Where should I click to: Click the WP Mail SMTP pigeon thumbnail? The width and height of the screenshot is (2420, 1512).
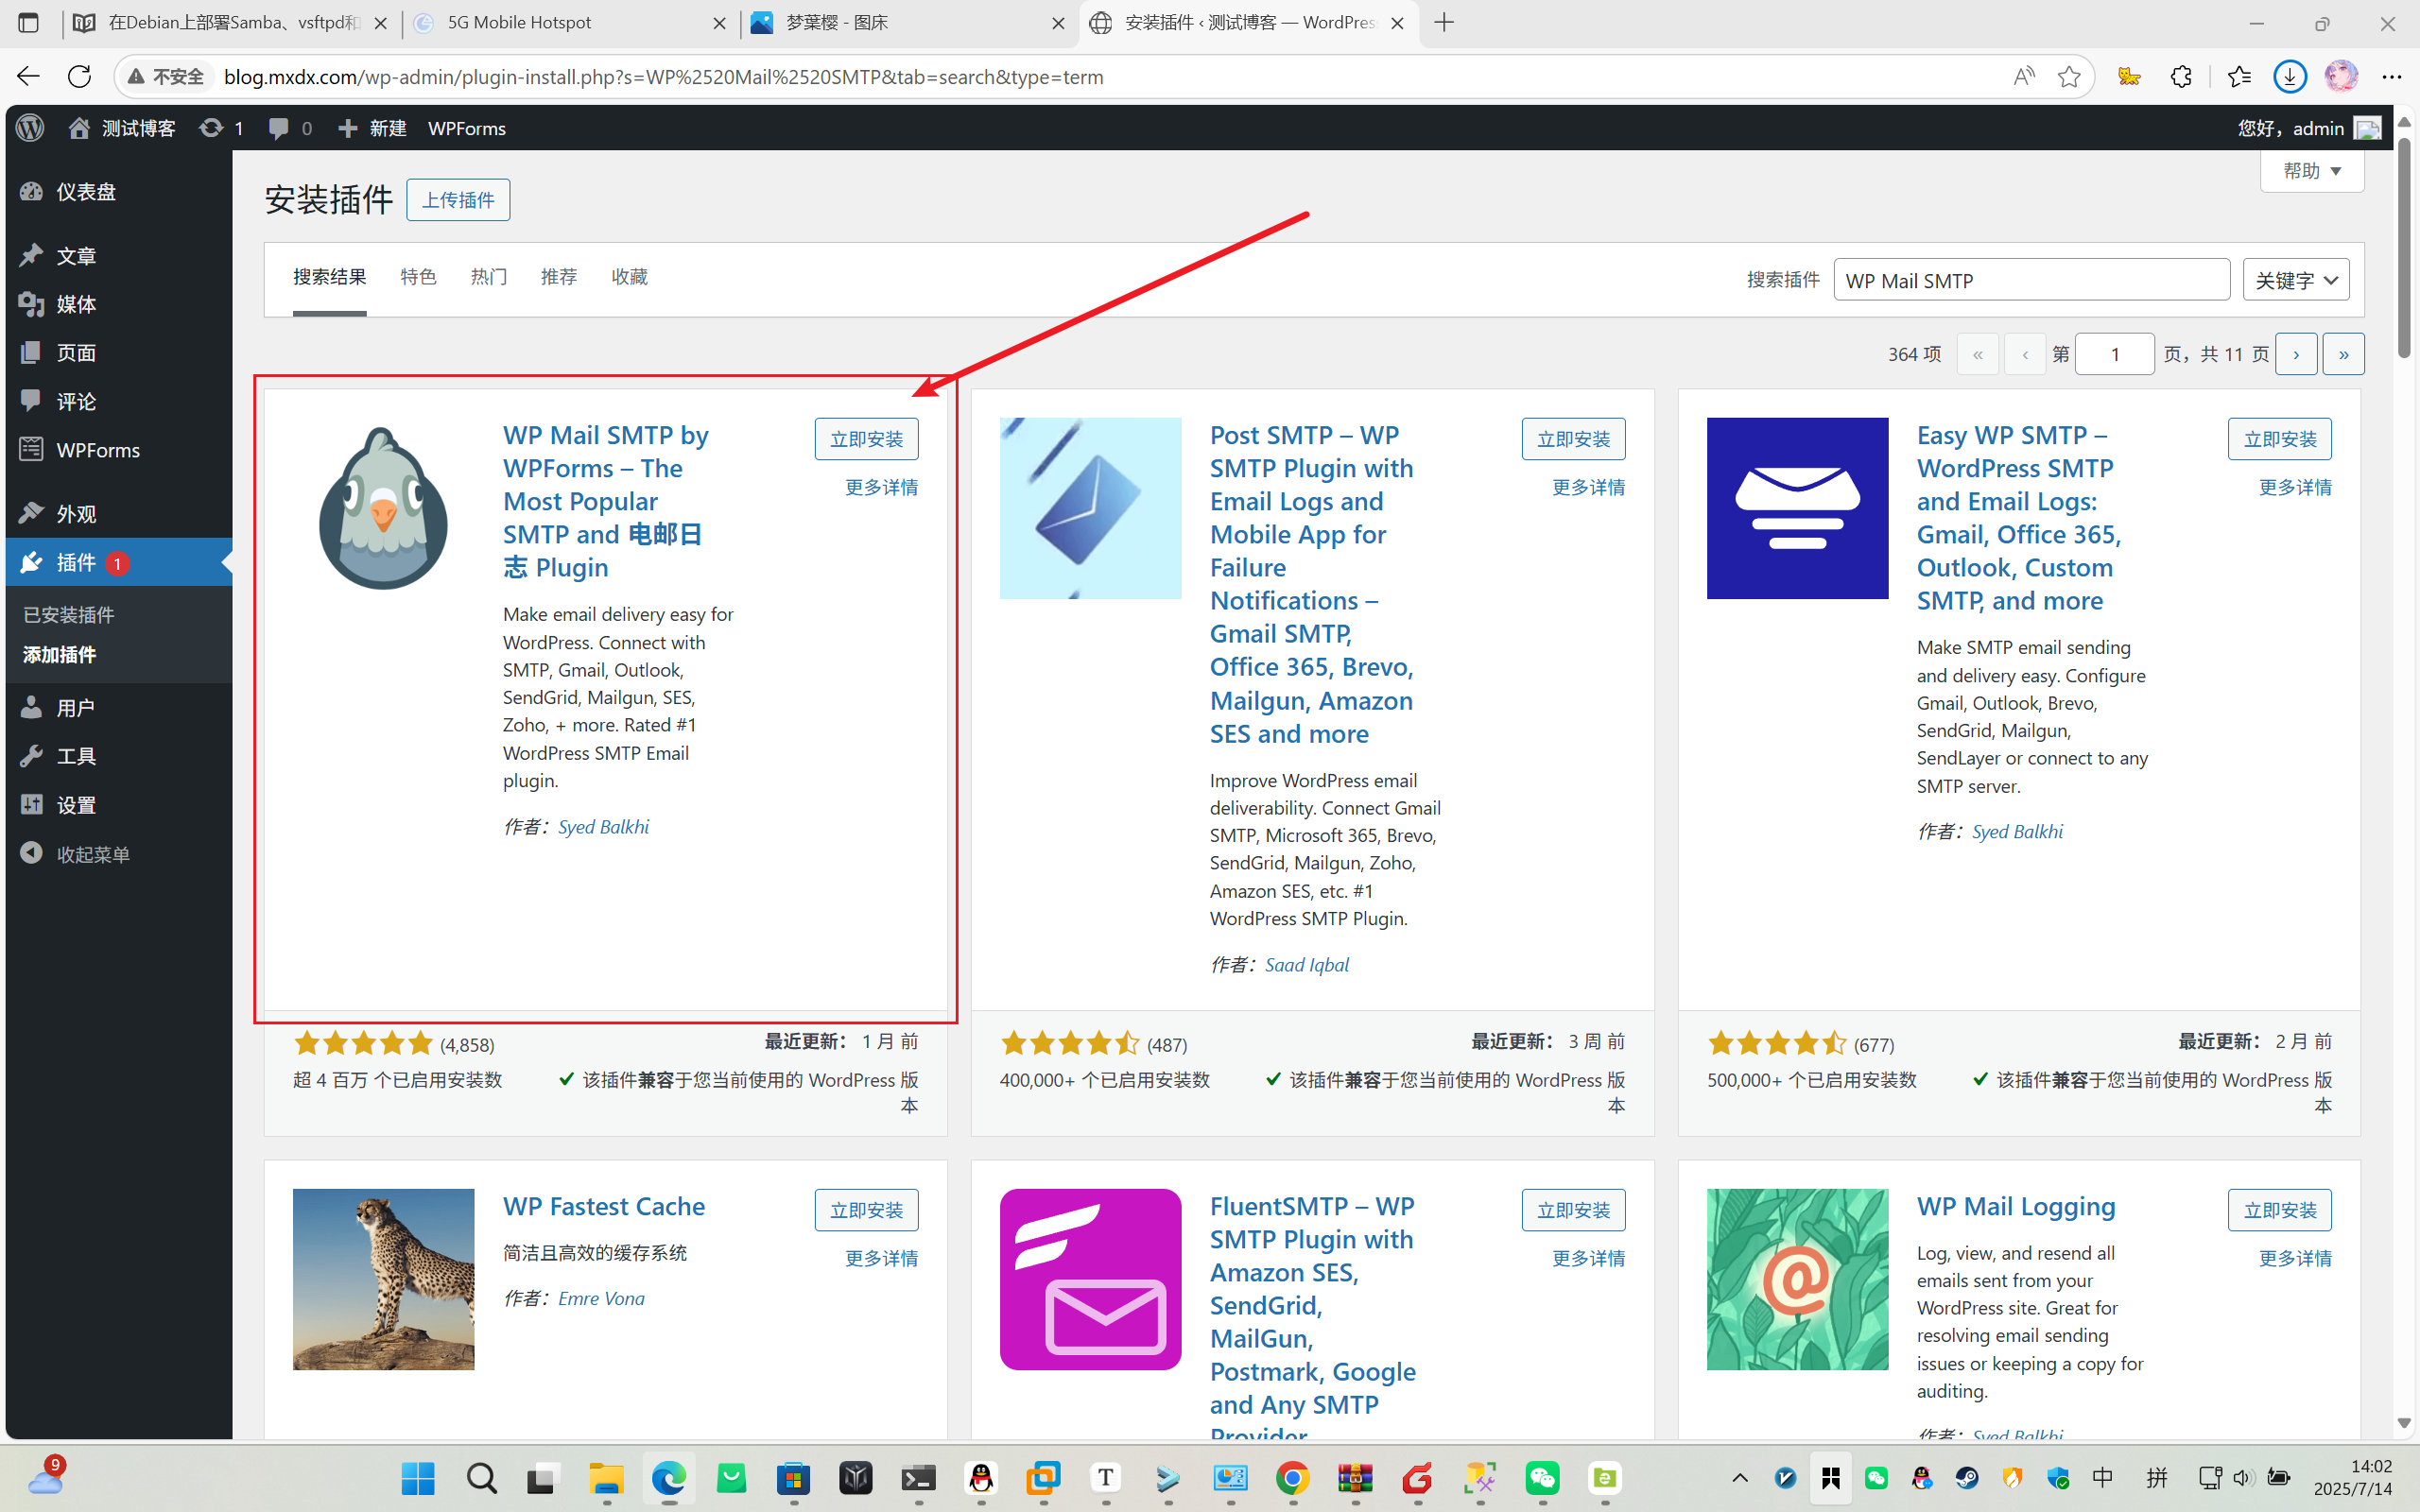[x=383, y=508]
